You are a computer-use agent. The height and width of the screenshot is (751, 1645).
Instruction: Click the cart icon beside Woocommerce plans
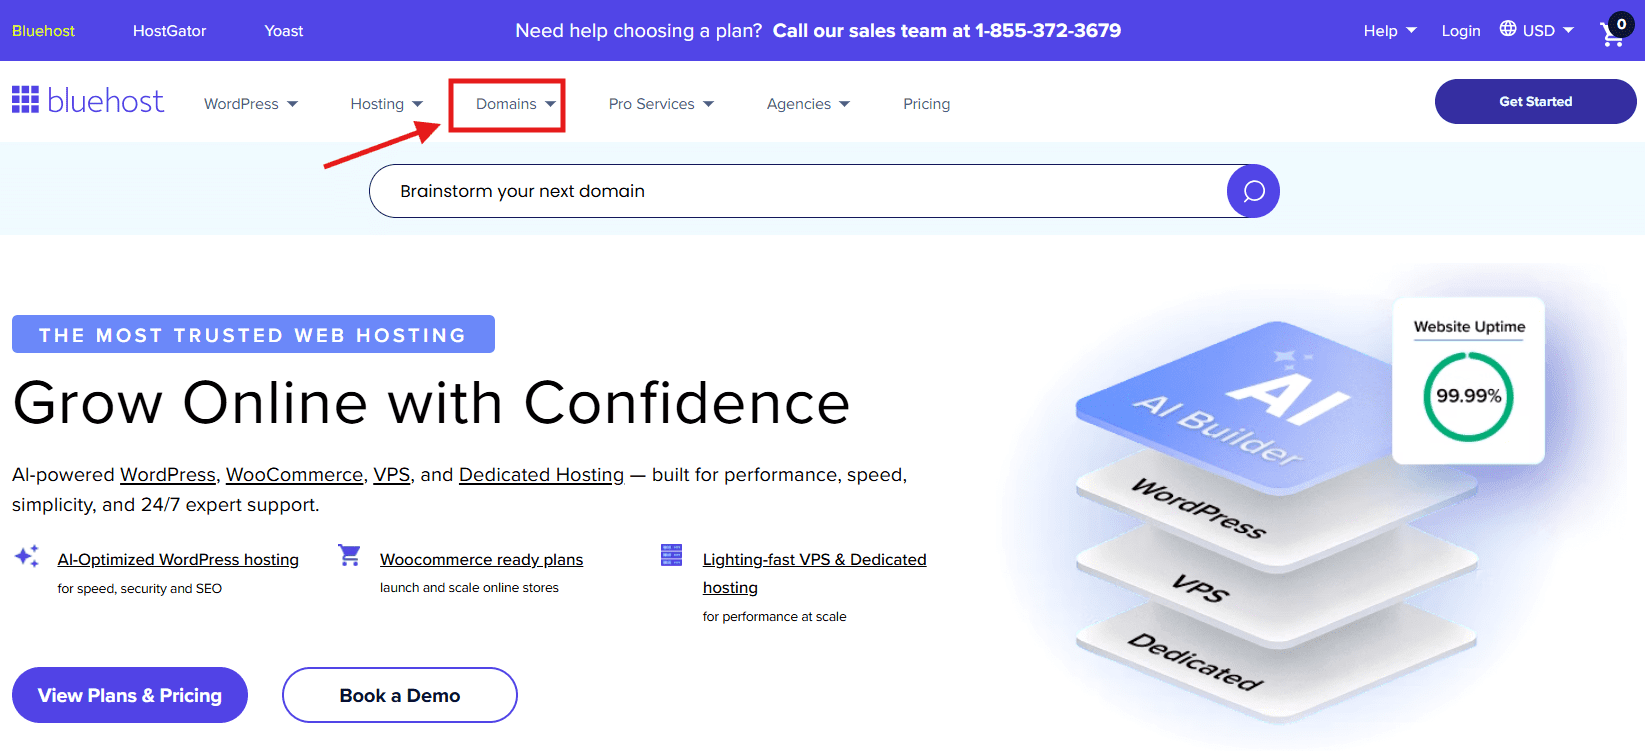[x=349, y=556]
